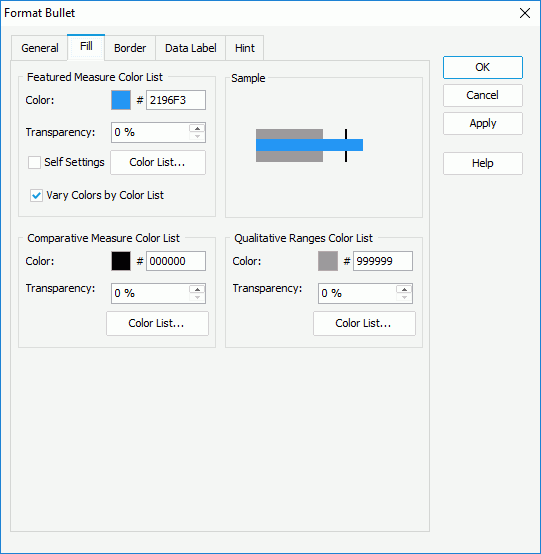Edit the 000000 hex color field
Viewport: 541px width, 554px height.
(x=176, y=261)
